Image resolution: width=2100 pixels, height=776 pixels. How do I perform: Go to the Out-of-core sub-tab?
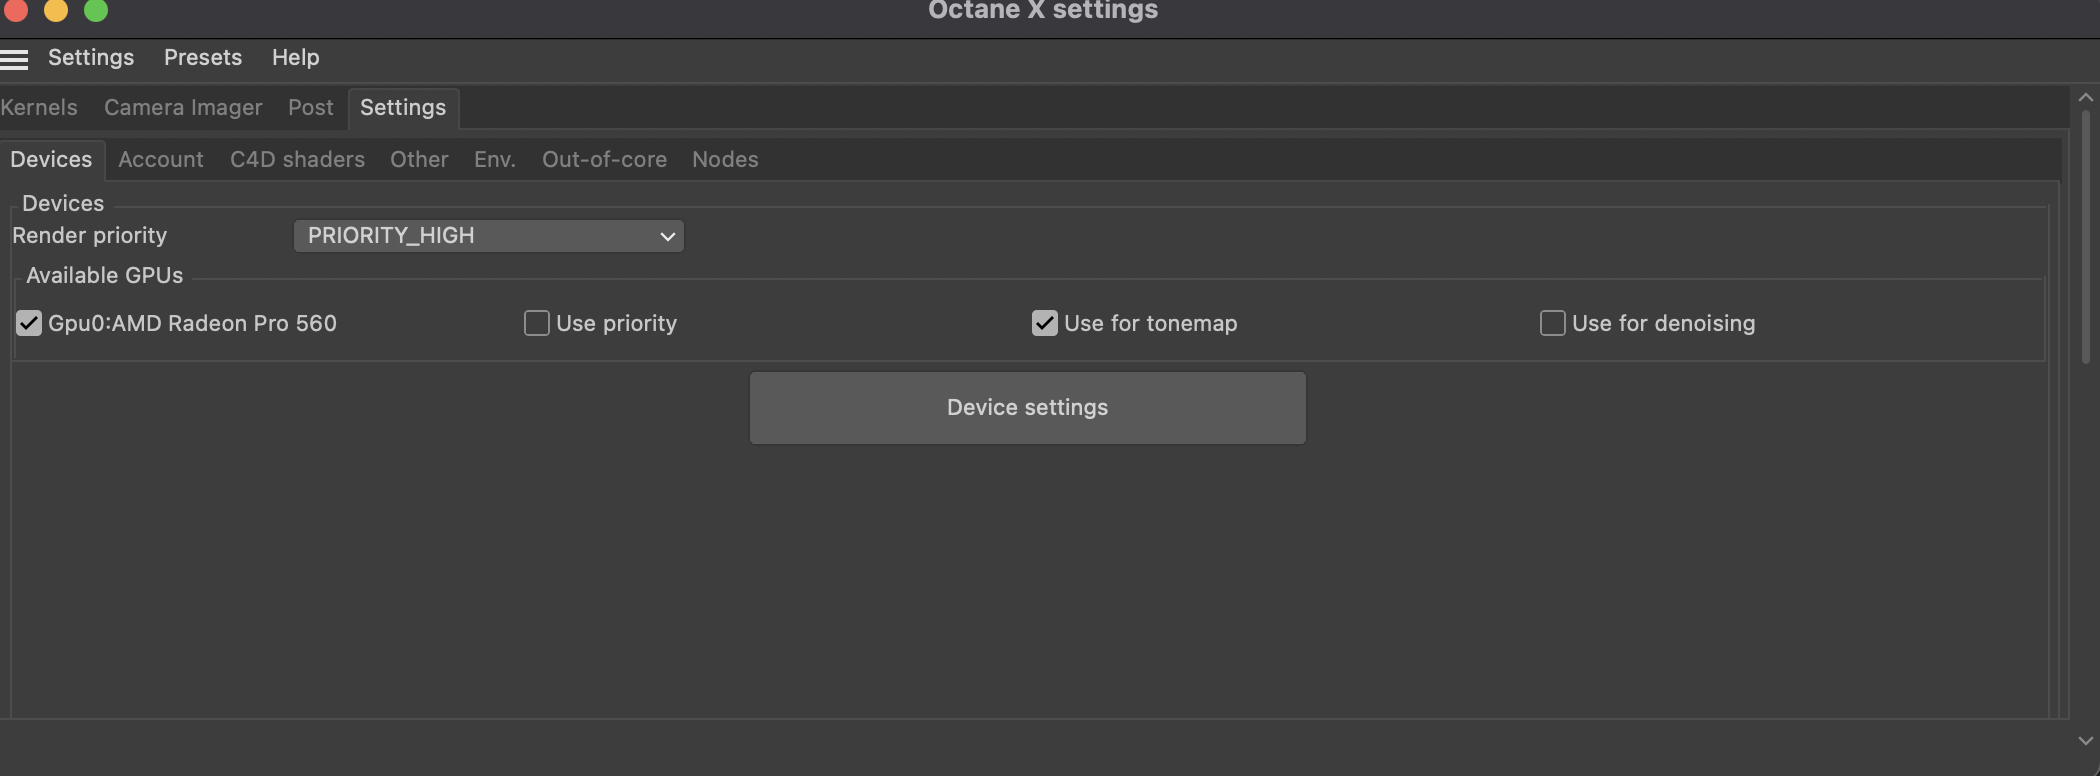[x=604, y=160]
